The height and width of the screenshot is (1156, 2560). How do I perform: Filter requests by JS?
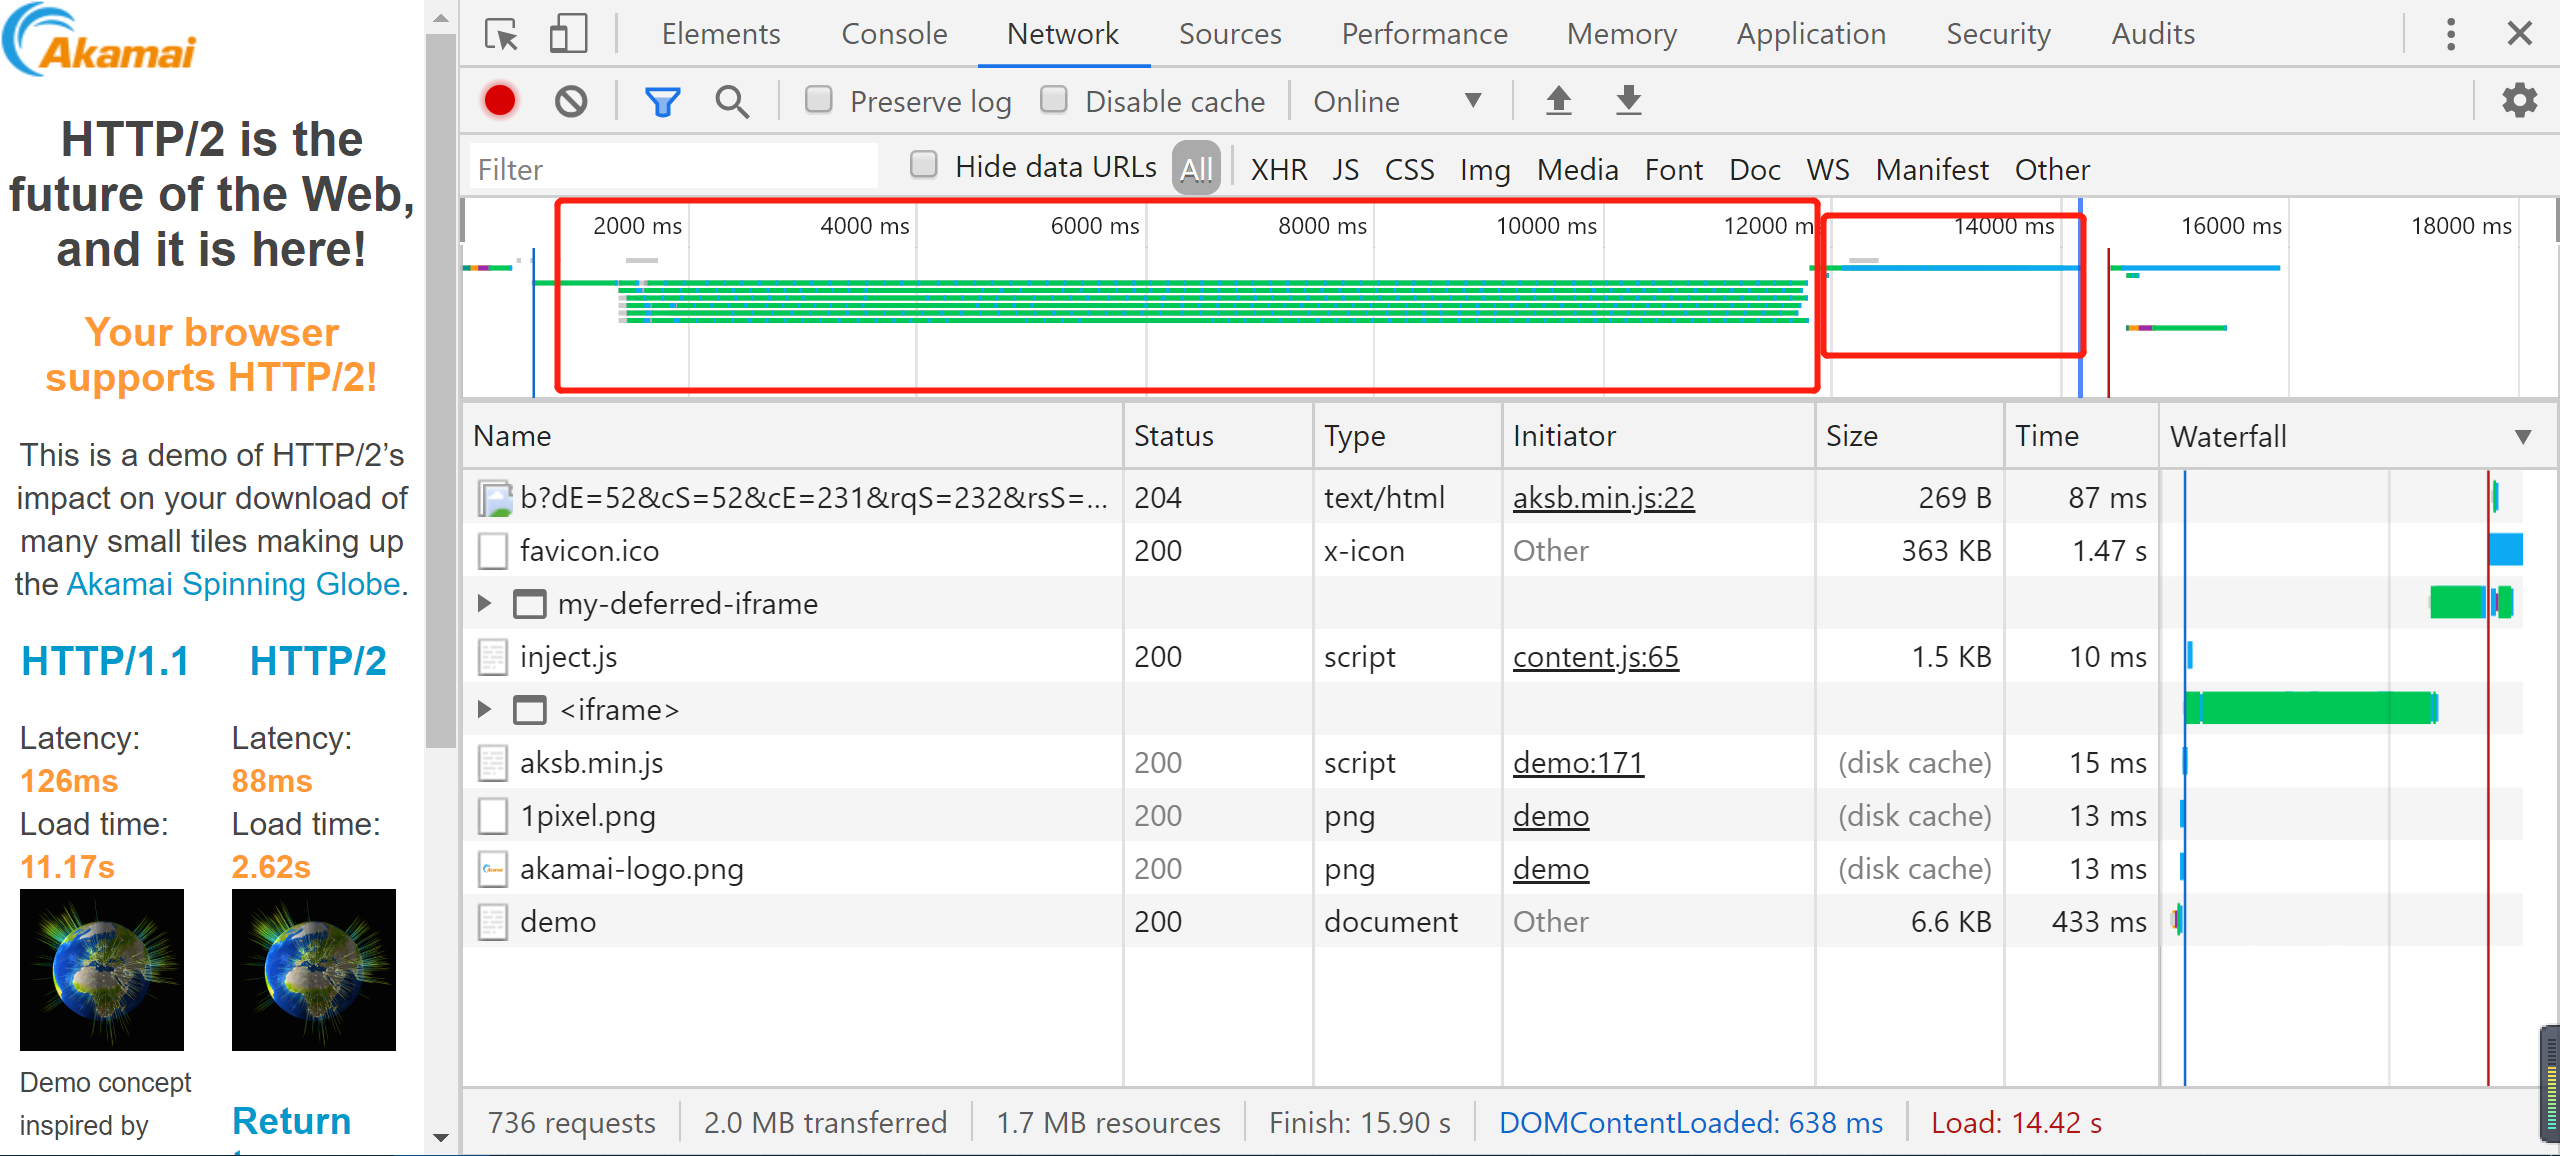click(1345, 169)
